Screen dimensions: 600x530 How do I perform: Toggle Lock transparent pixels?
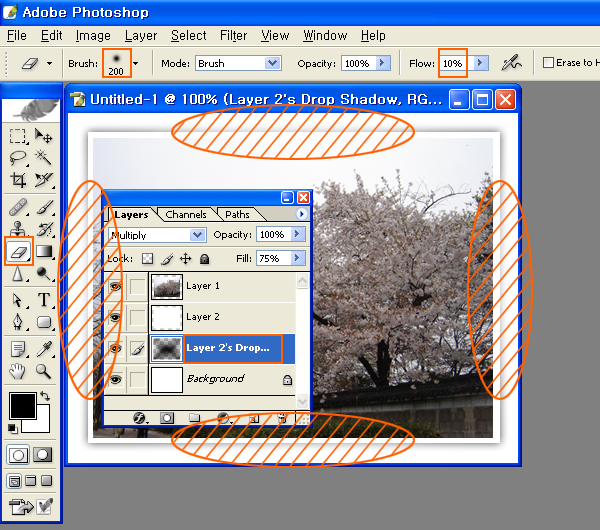[x=147, y=259]
